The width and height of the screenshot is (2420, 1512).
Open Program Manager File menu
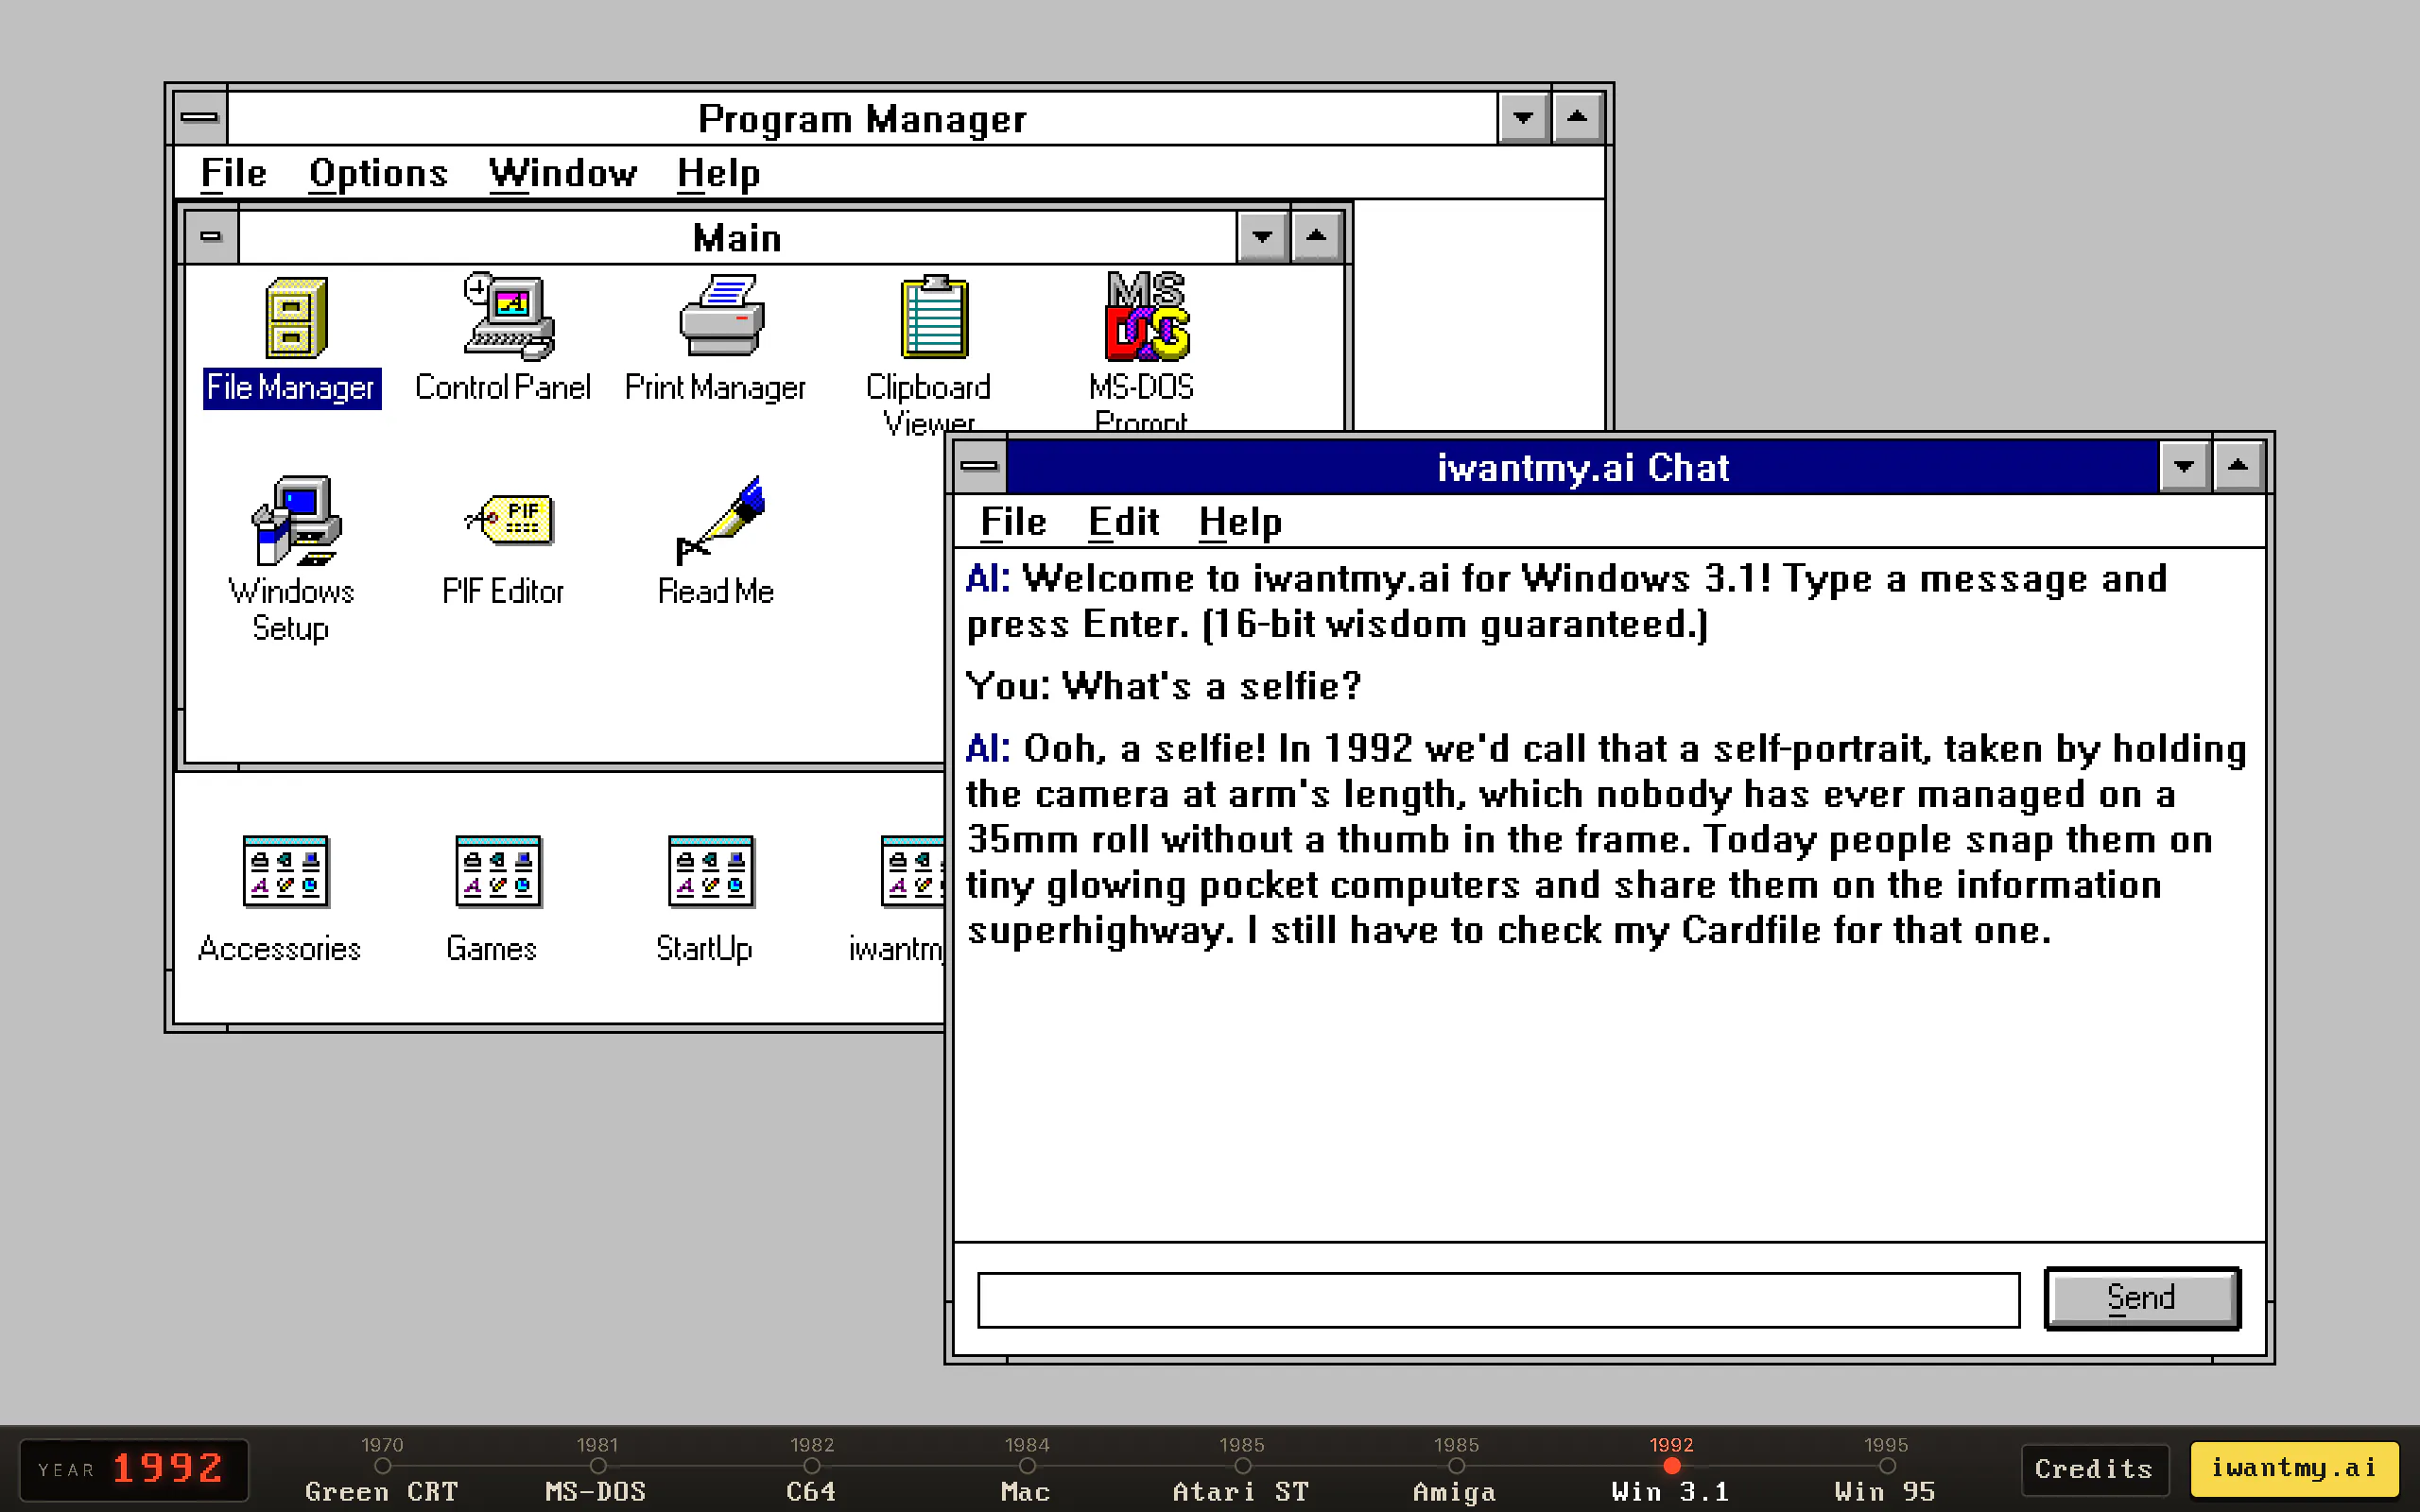[x=233, y=173]
